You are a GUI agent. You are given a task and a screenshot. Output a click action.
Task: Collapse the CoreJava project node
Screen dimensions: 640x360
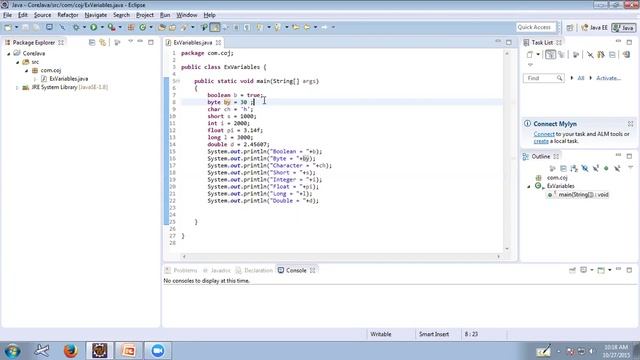point(9,54)
